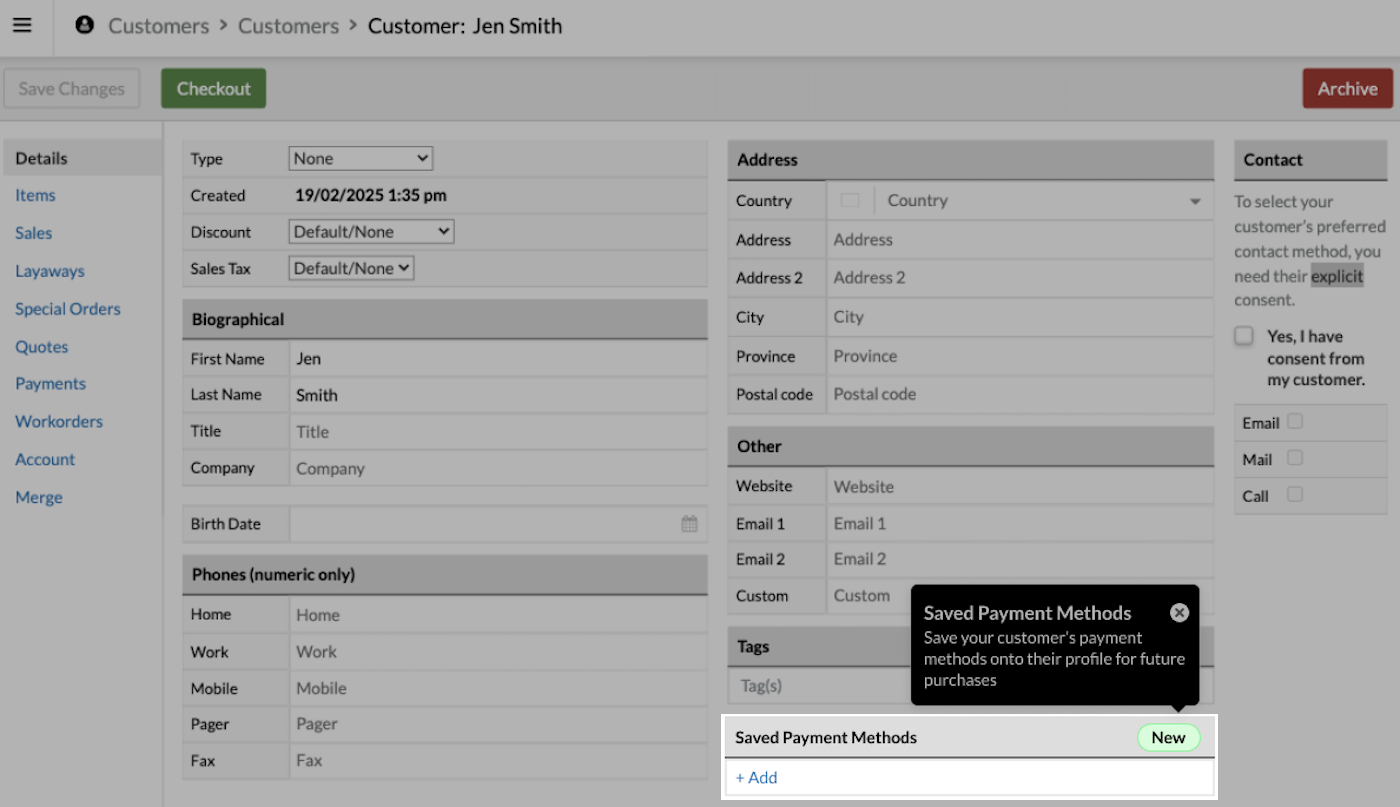The height and width of the screenshot is (807, 1400).
Task: Focus the Province input field
Action: coord(1020,356)
